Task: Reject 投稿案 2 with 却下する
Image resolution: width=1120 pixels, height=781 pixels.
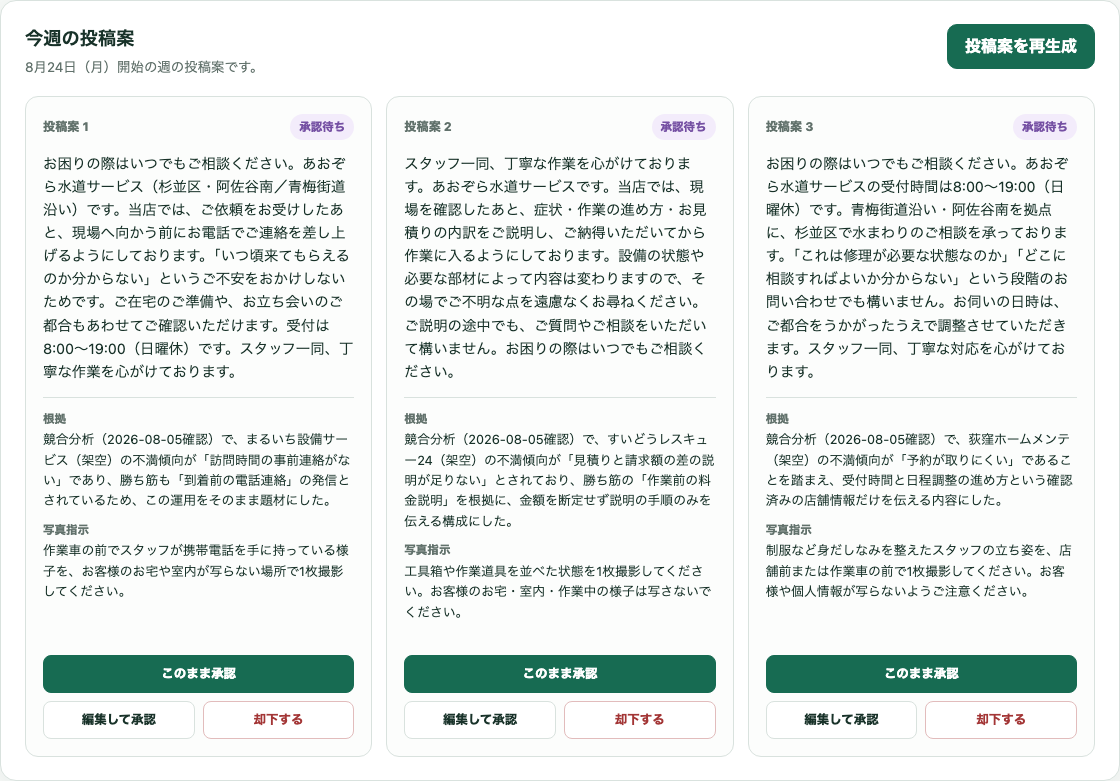Action: [640, 720]
